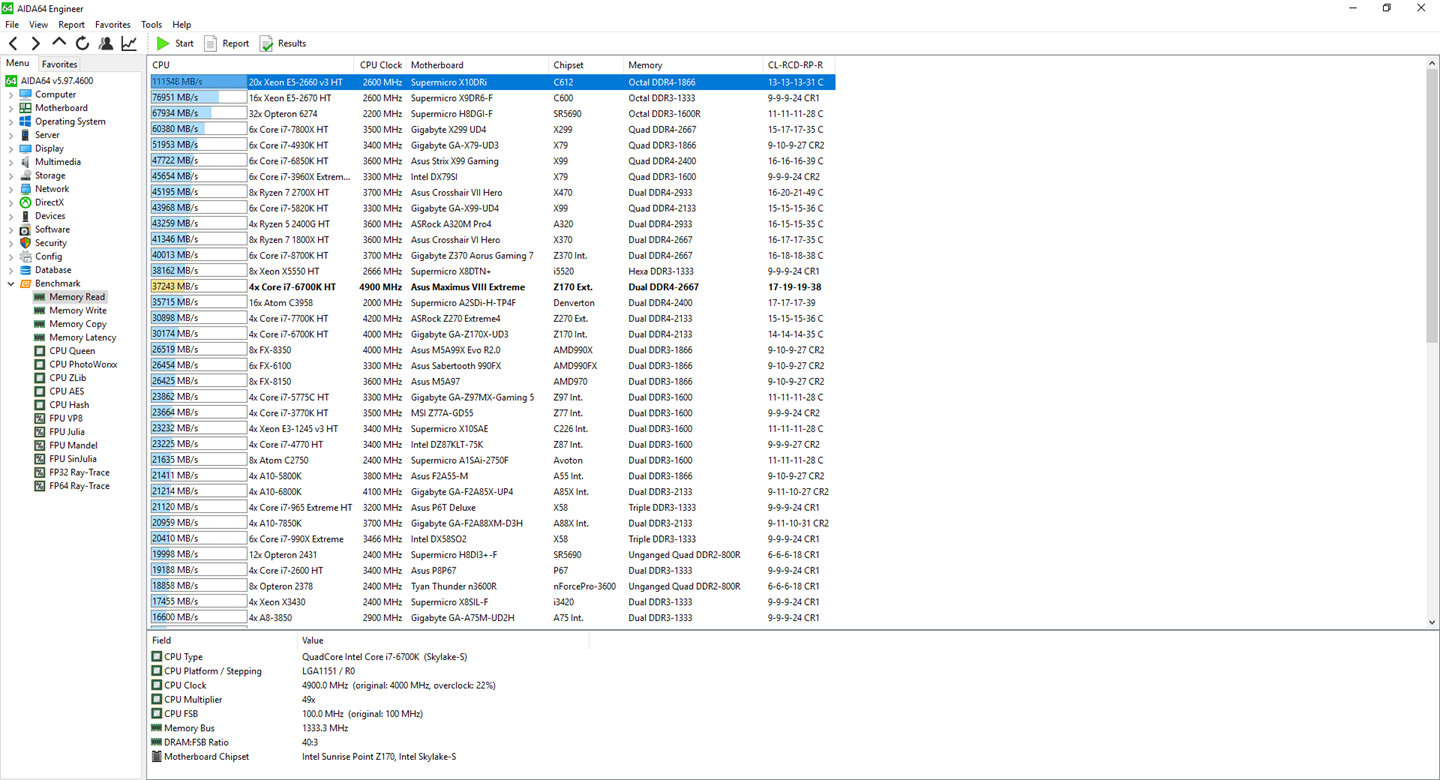This screenshot has width=1440, height=780.
Task: Go back with the left arrow toolbar icon
Action: click(13, 43)
